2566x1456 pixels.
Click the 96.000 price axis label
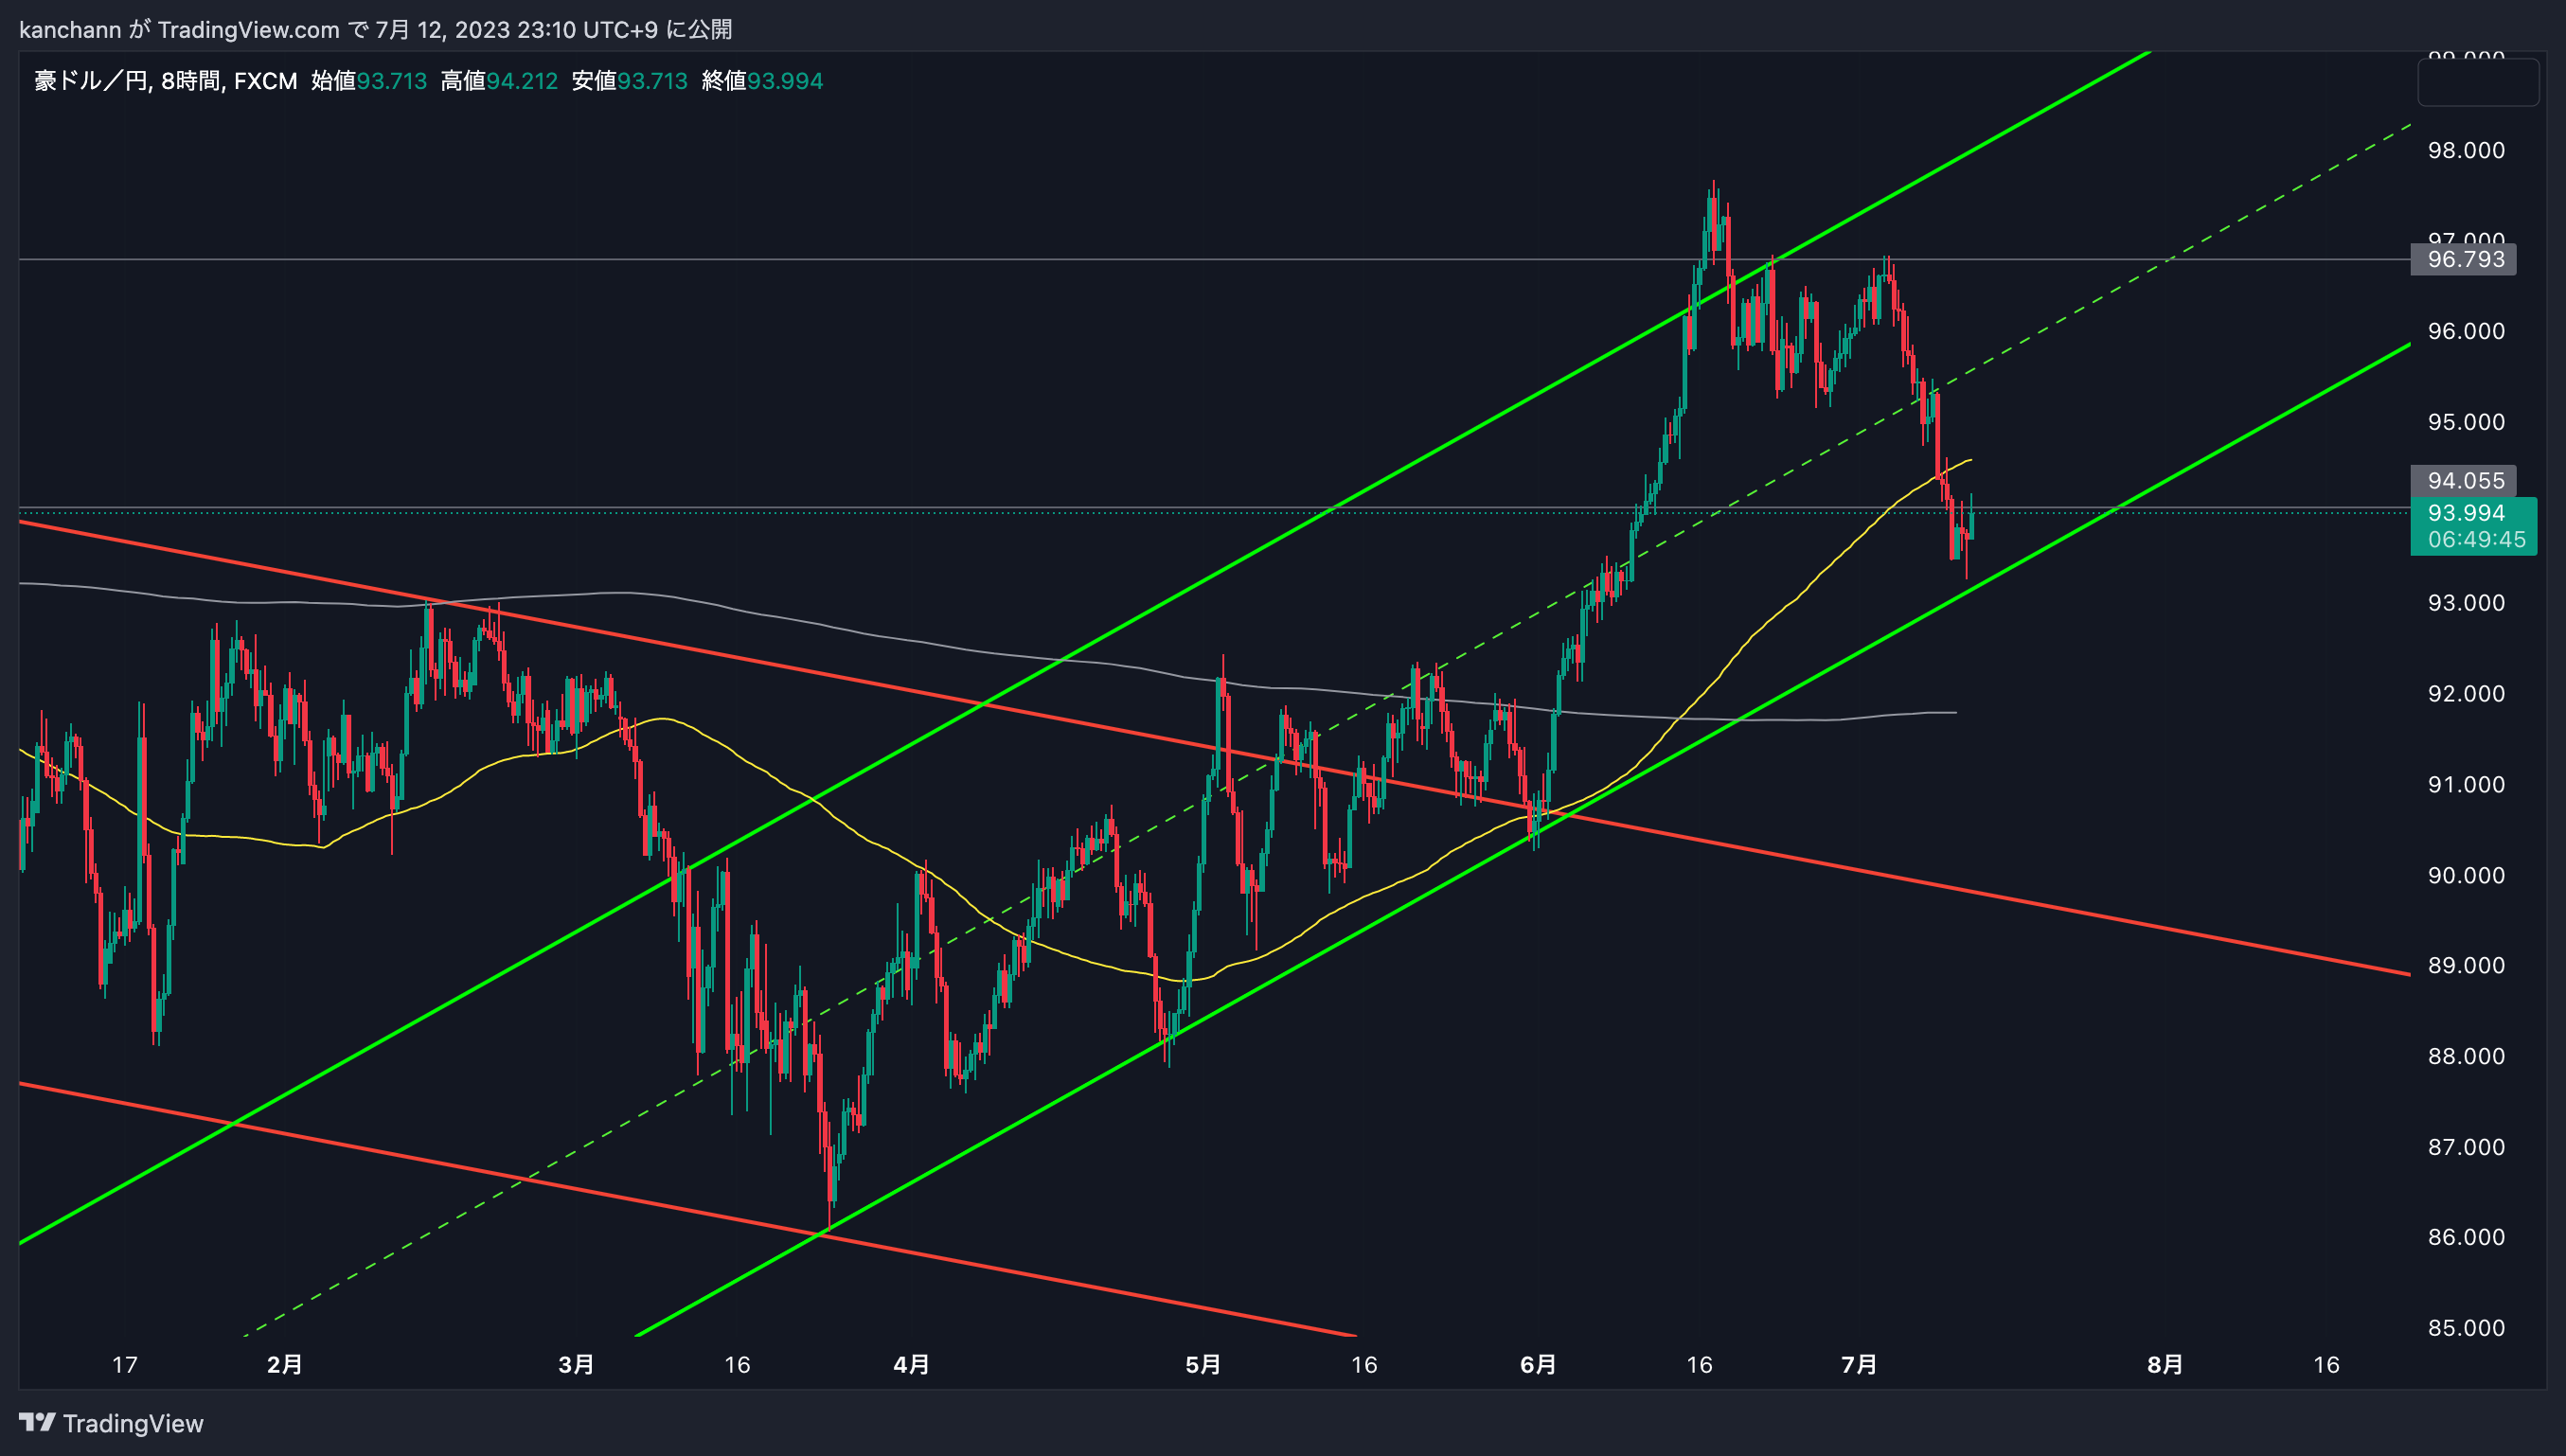click(x=2466, y=332)
